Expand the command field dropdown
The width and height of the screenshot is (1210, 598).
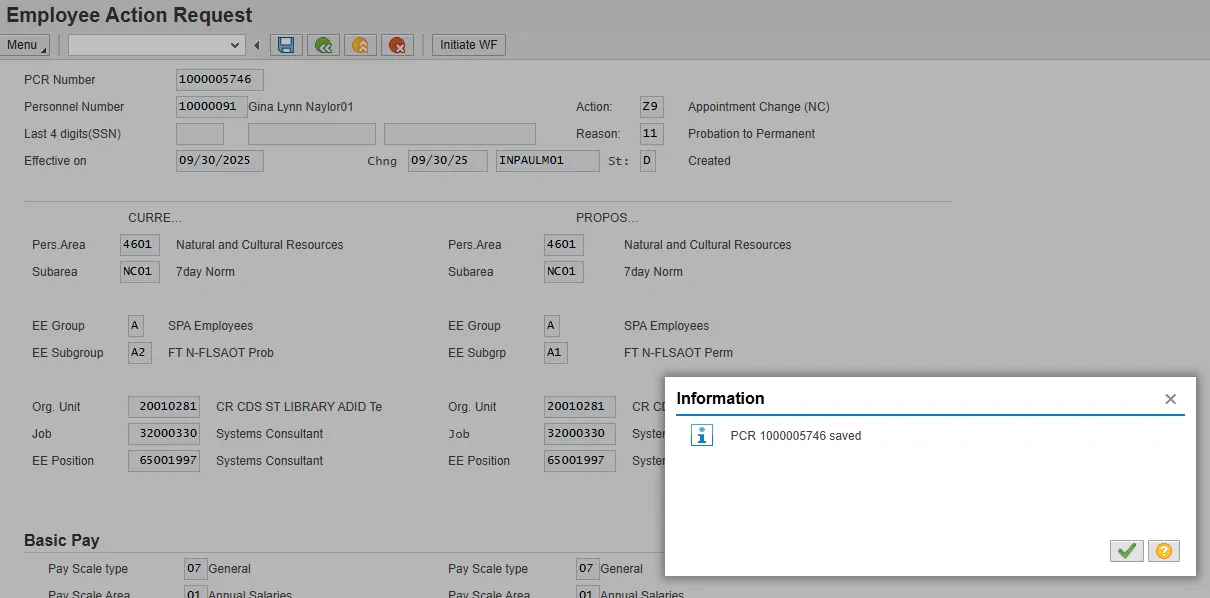coord(235,45)
